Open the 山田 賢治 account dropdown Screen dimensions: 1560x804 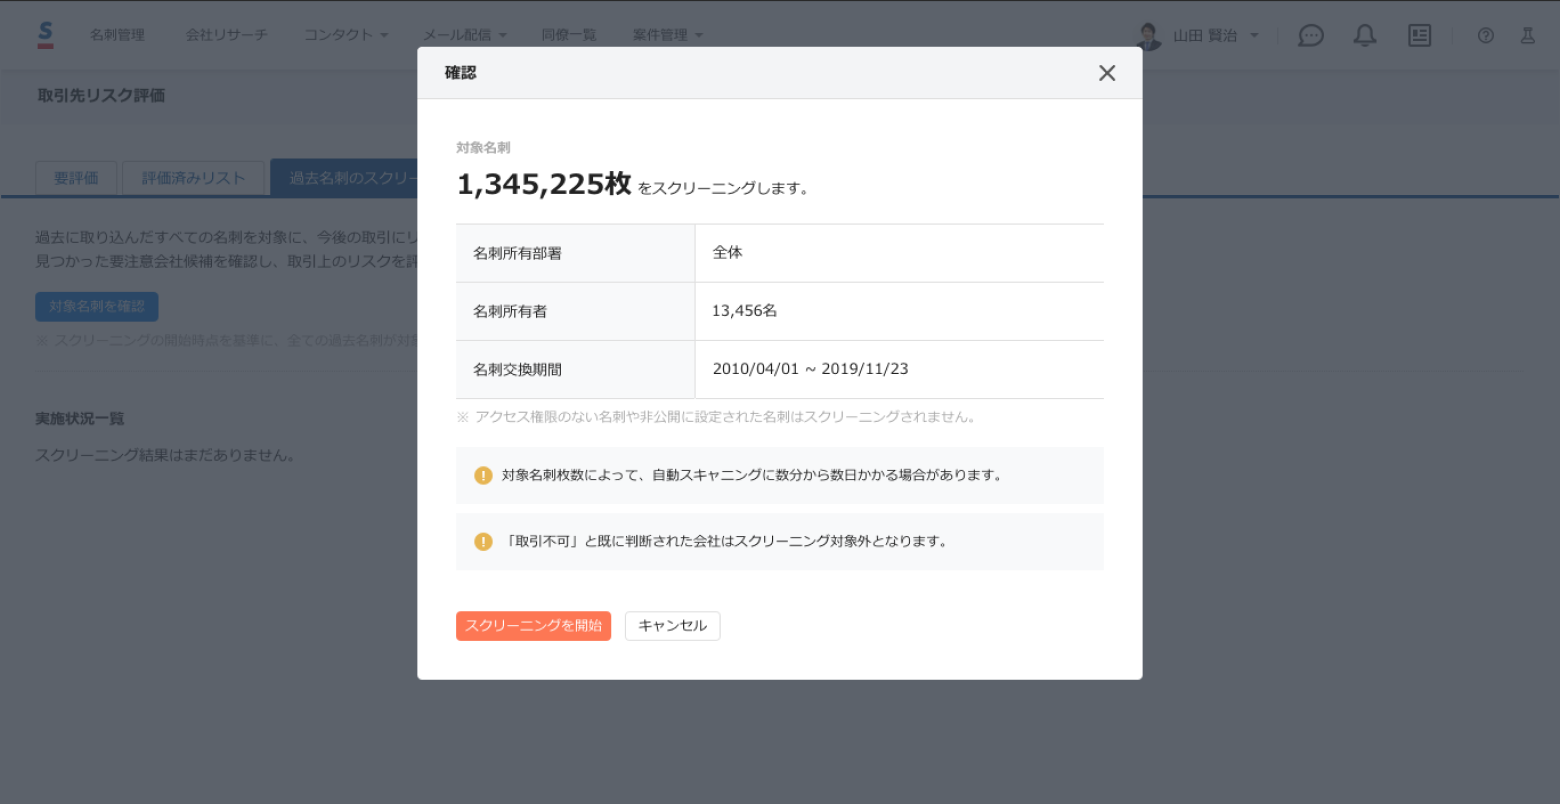(x=1216, y=35)
